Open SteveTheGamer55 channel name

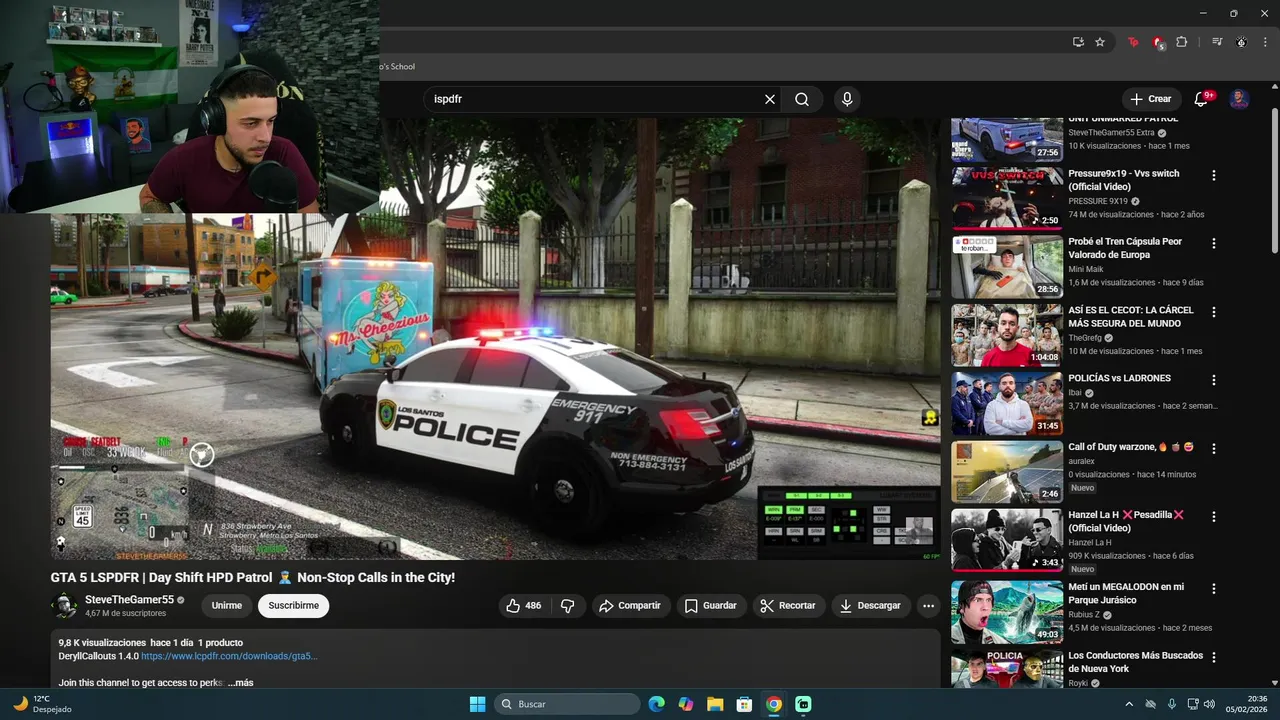129,599
